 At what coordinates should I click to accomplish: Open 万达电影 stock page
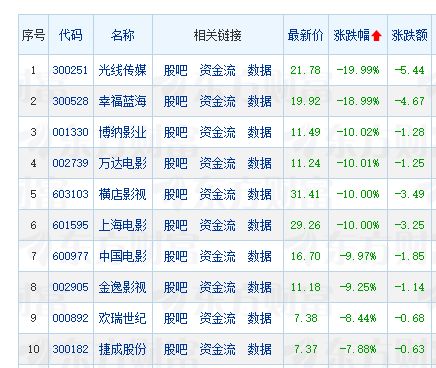pos(122,163)
